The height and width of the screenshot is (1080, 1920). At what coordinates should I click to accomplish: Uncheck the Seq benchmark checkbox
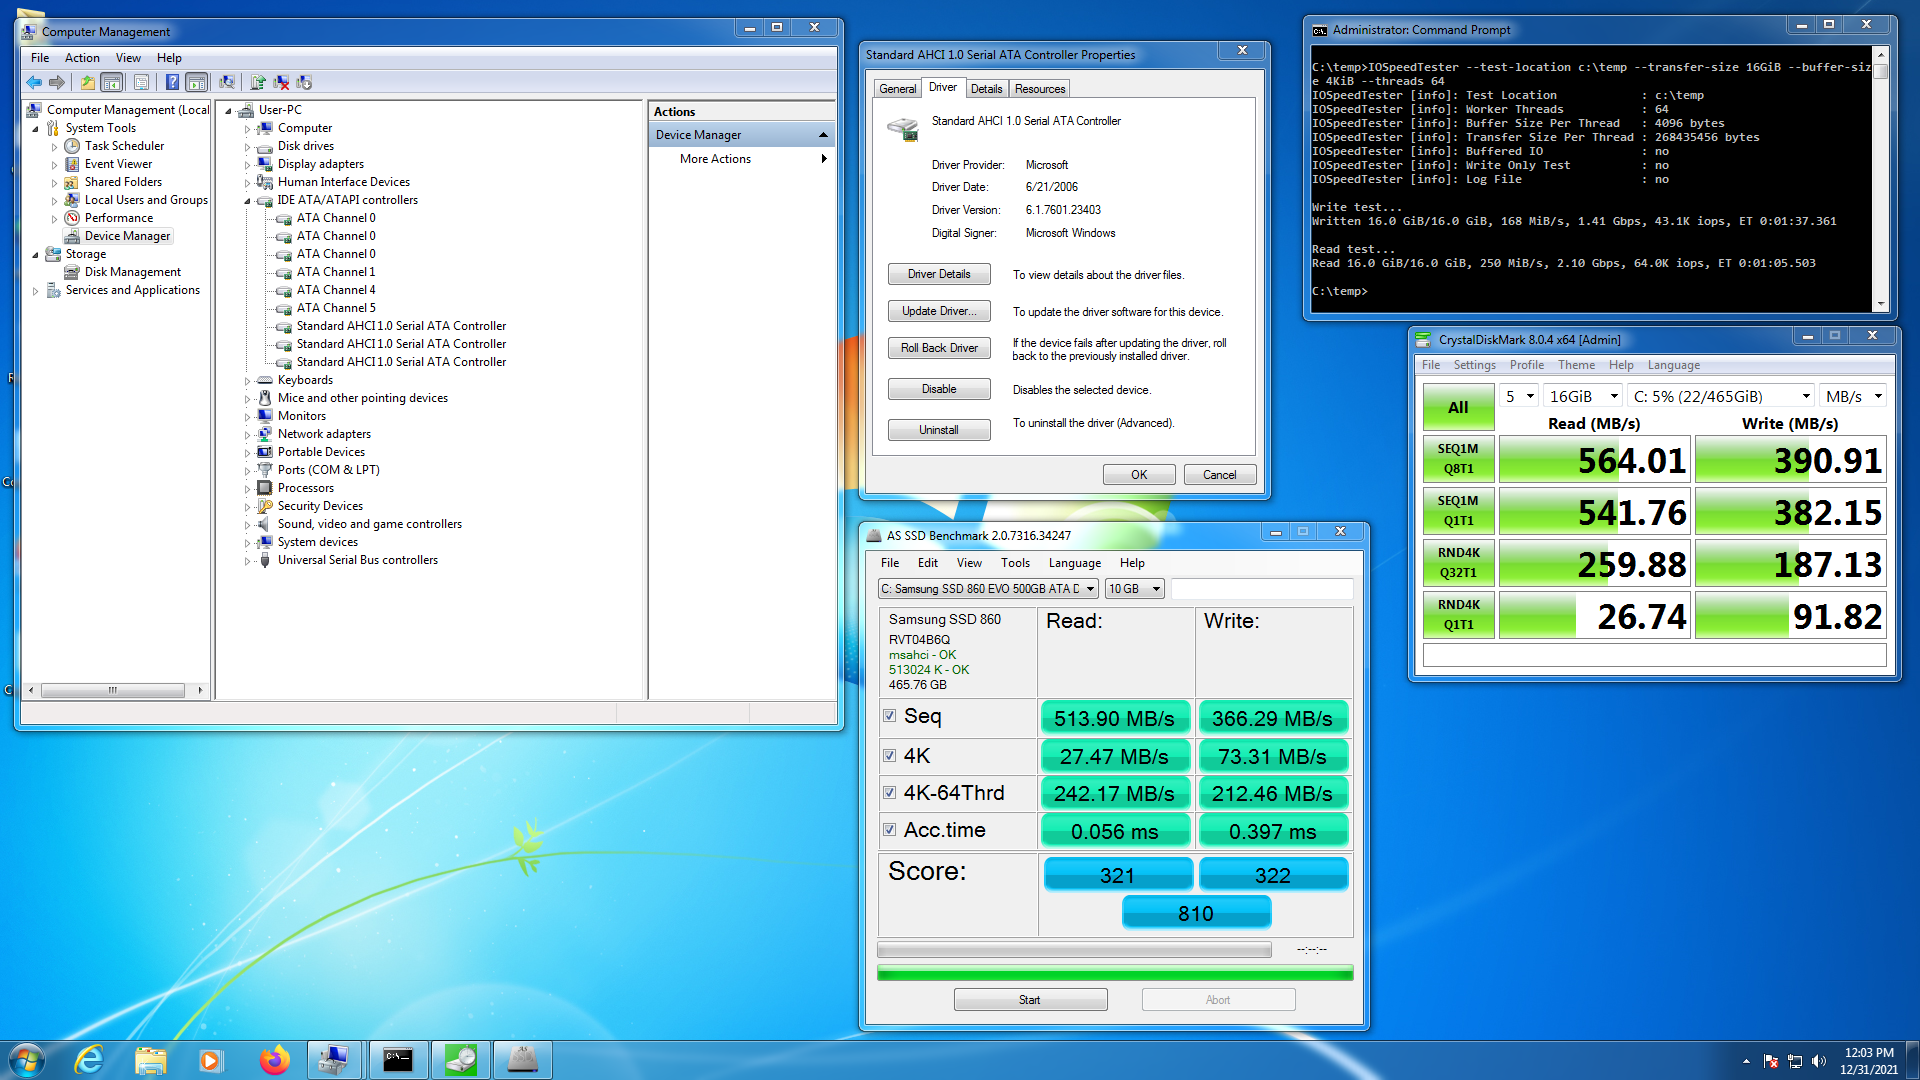click(889, 716)
